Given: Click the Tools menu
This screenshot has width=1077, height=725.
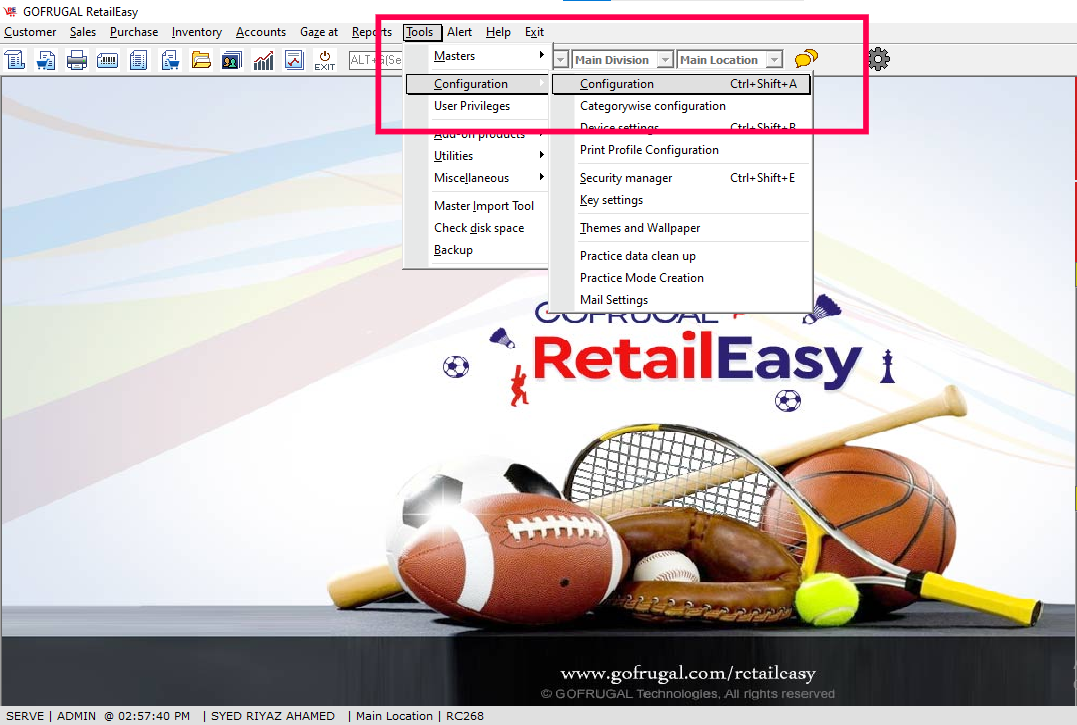Looking at the screenshot, I should (420, 32).
